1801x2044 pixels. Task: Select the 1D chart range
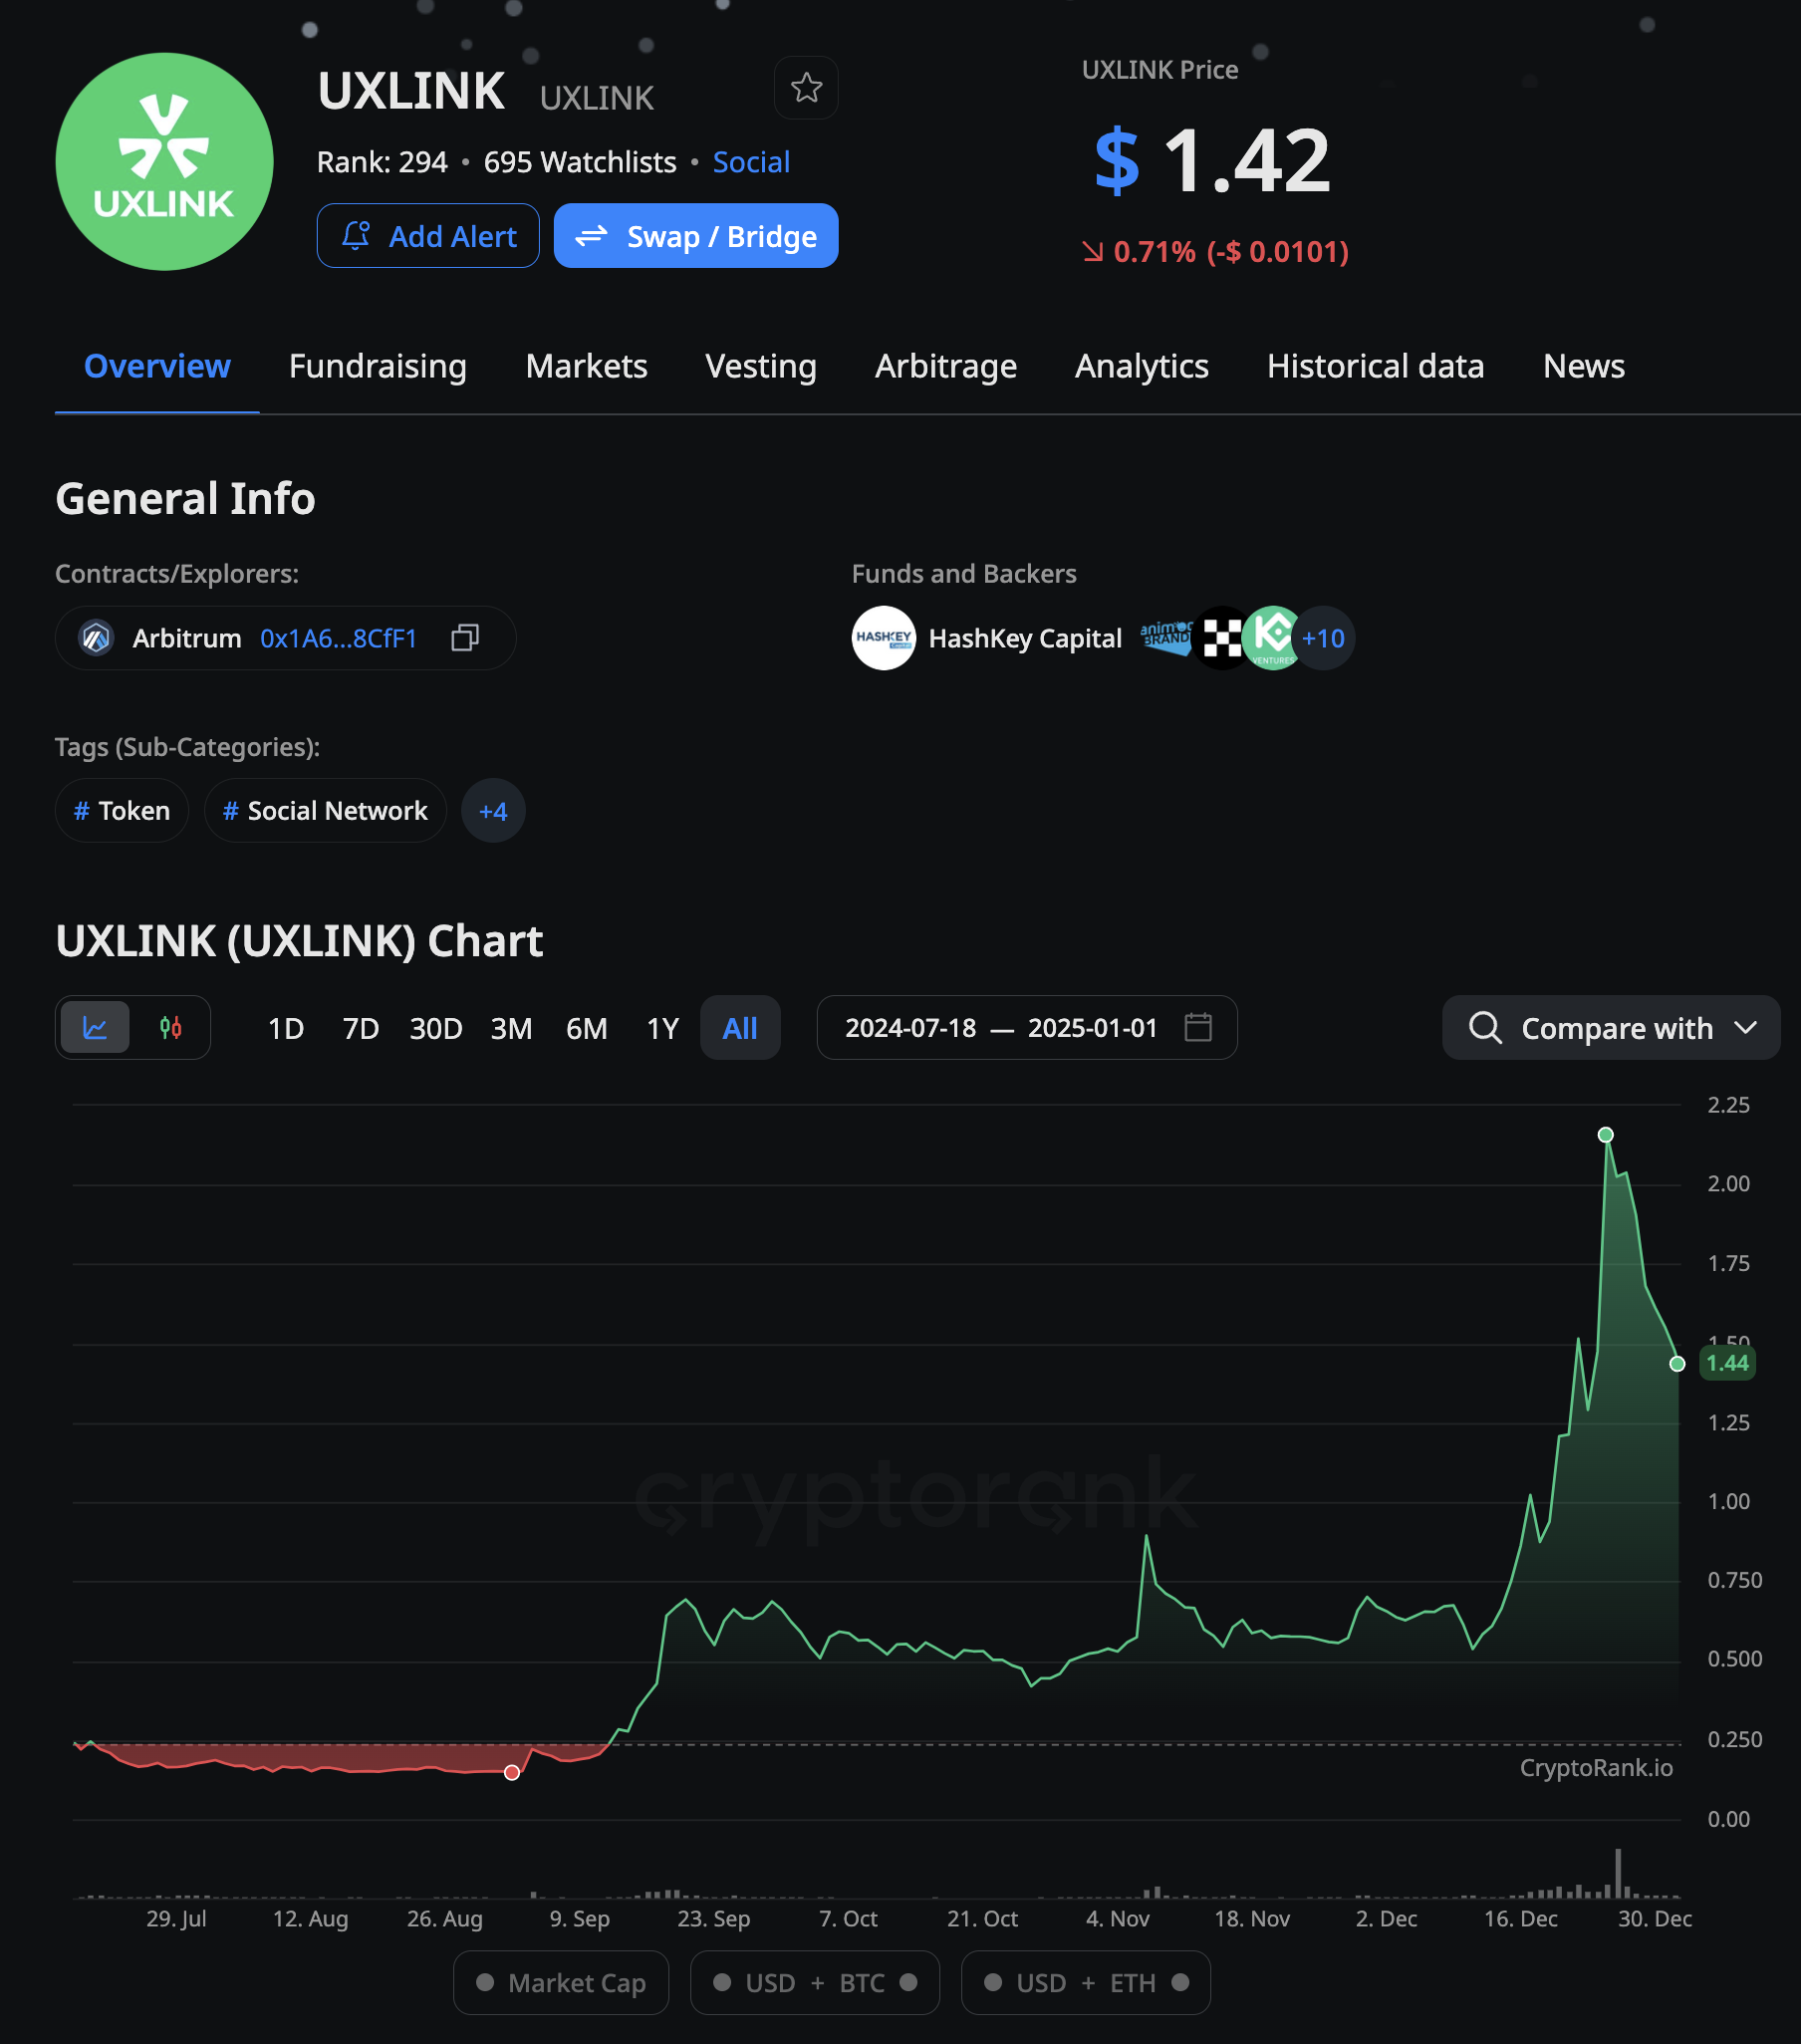click(286, 1028)
